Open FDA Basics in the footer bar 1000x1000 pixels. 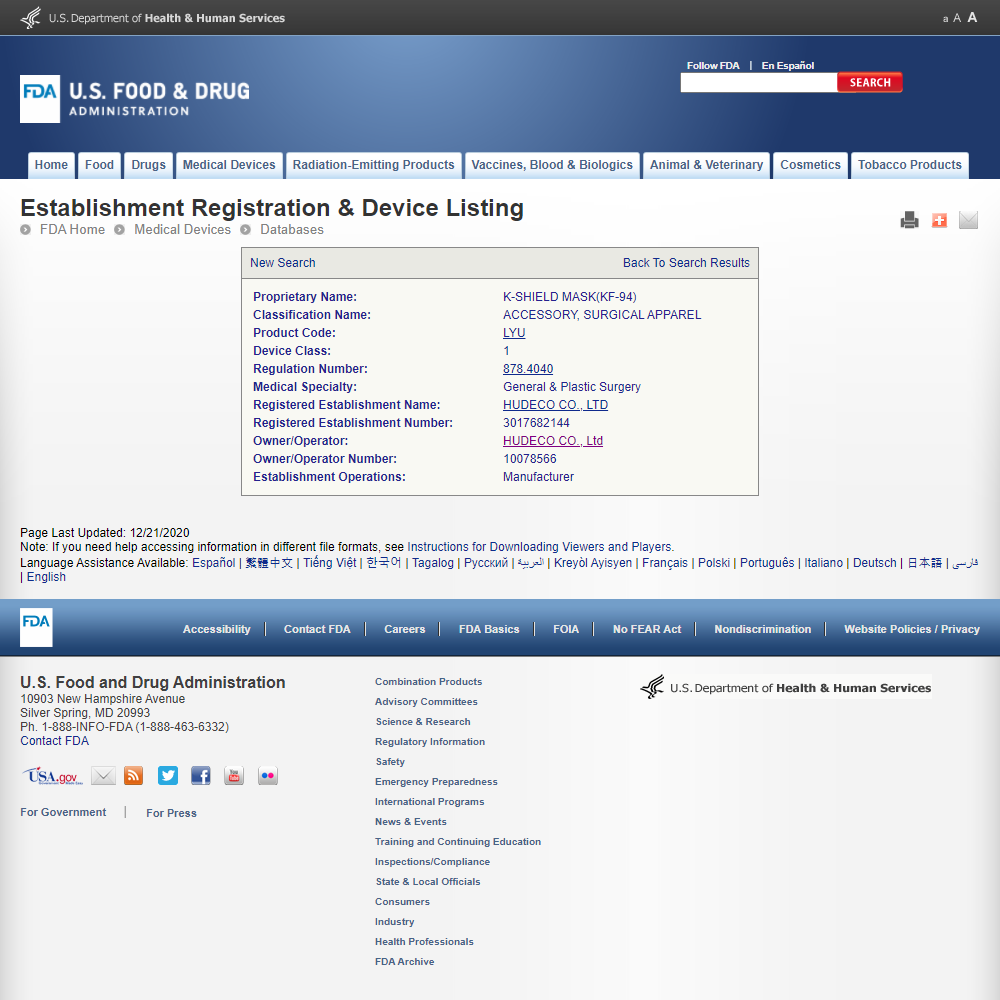tap(489, 629)
